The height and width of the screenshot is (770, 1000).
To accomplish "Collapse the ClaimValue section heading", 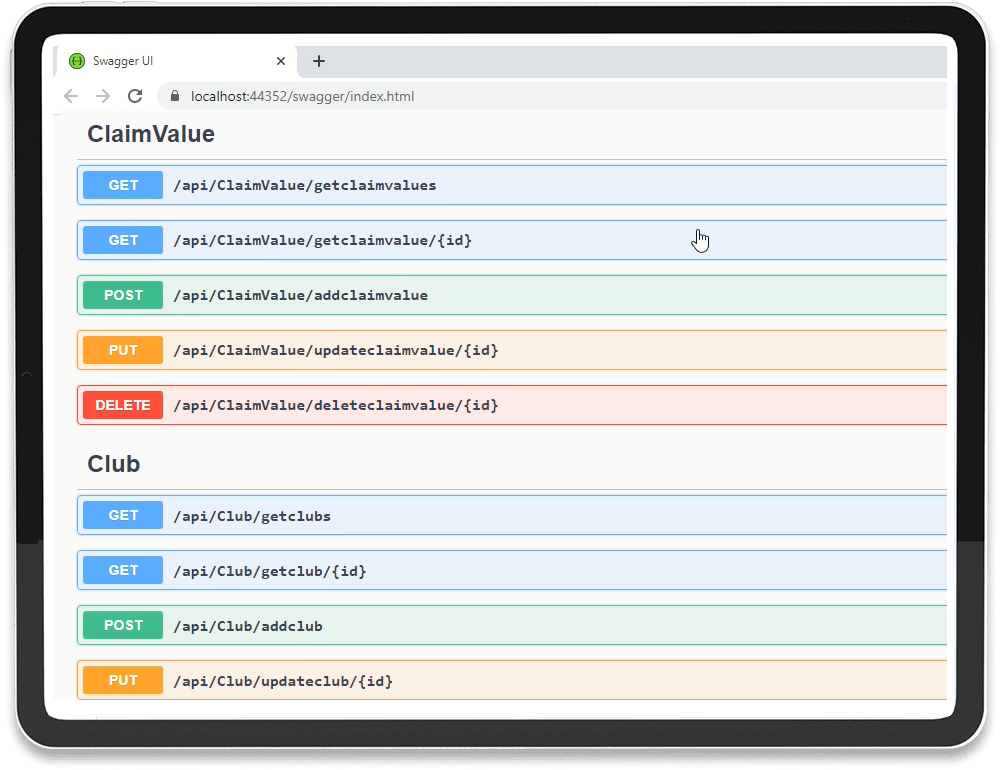I will click(151, 134).
